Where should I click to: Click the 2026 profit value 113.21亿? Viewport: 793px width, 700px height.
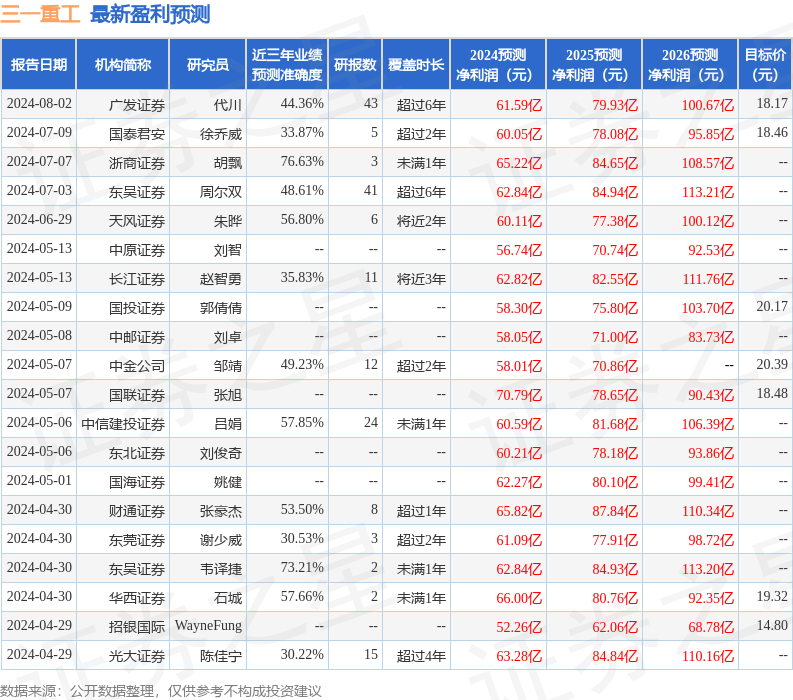(708, 192)
